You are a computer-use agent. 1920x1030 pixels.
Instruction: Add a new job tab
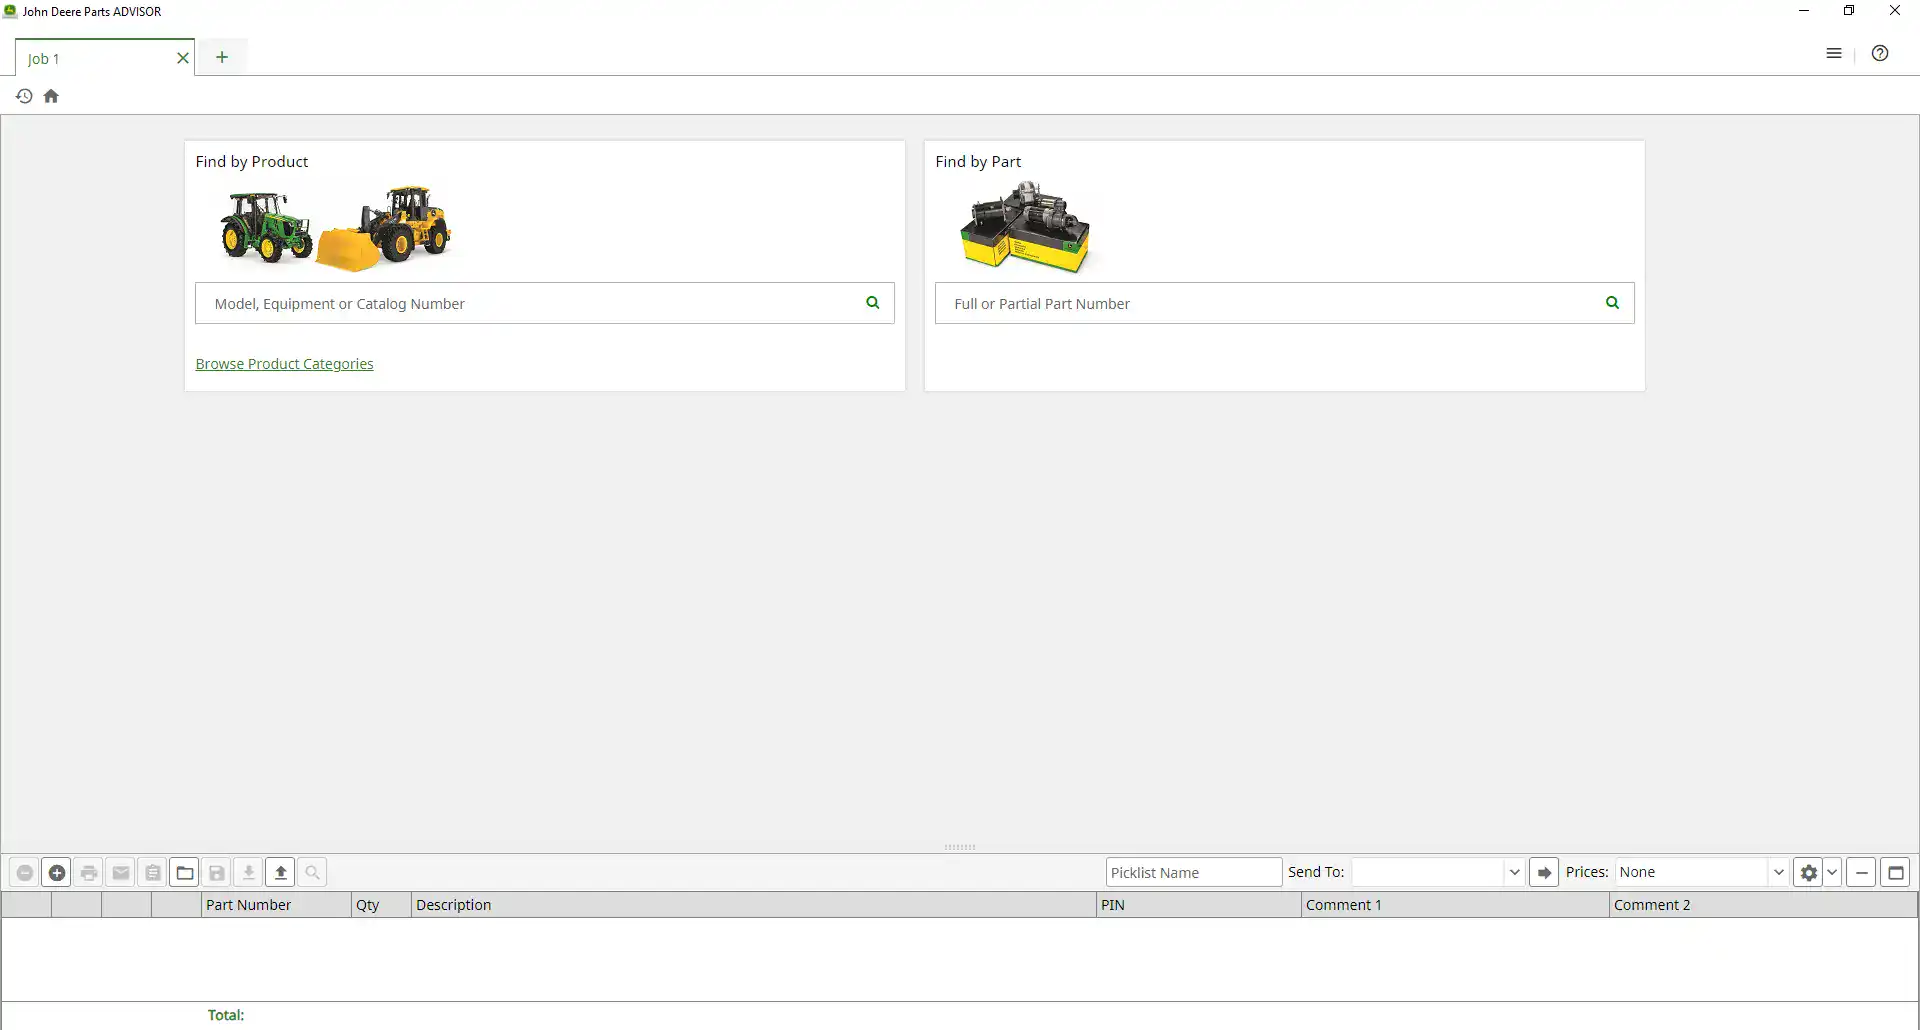222,57
